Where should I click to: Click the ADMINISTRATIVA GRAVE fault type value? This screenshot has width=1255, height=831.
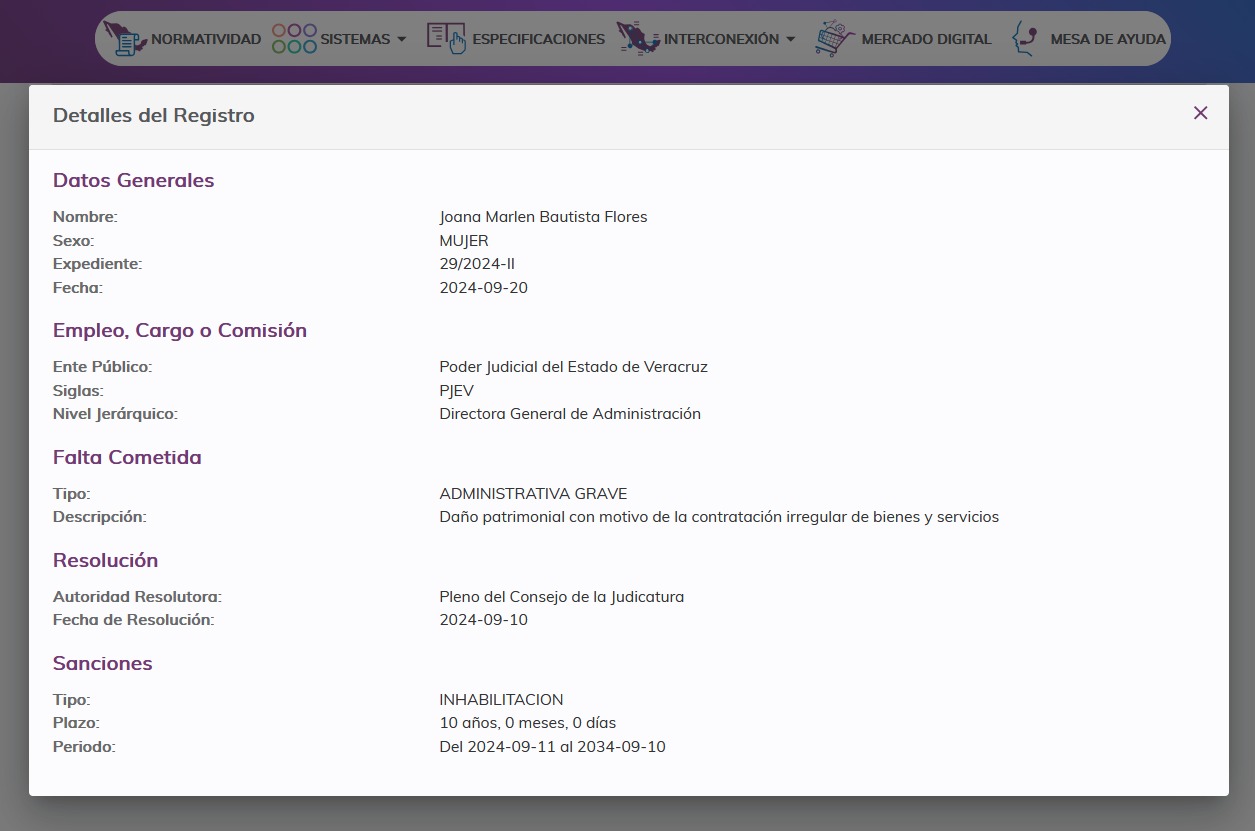[x=533, y=494]
